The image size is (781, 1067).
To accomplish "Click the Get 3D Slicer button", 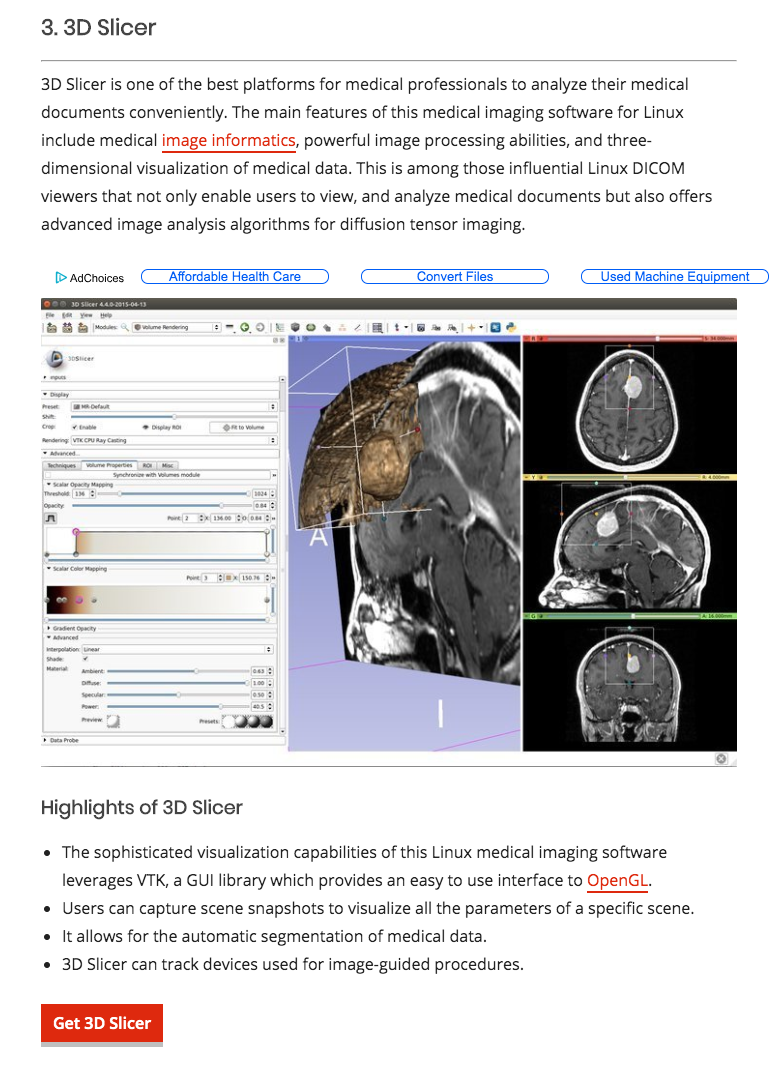I will [x=102, y=1023].
